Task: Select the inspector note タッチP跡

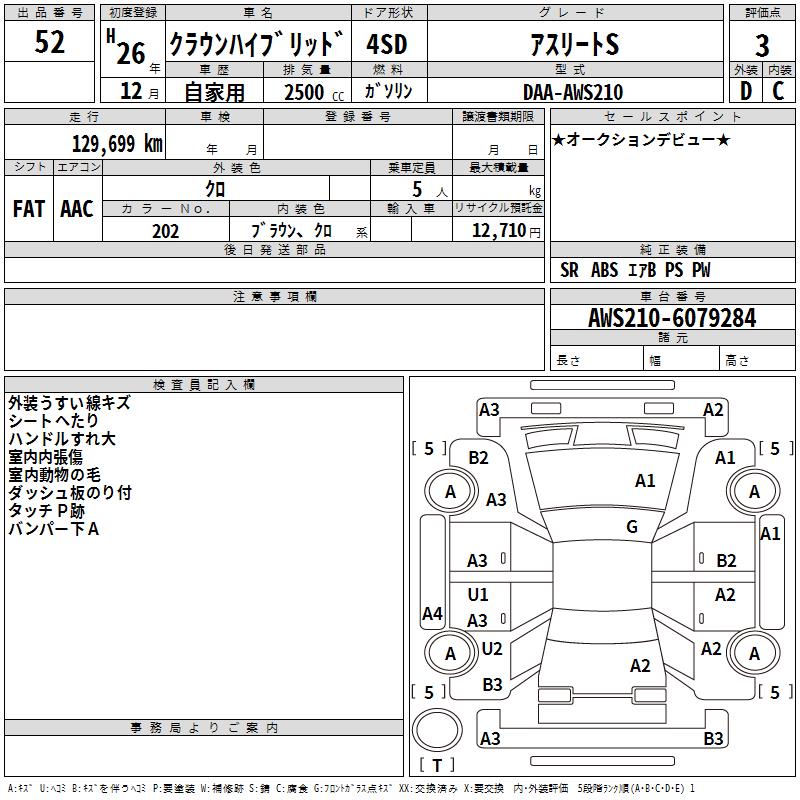Action: [46, 510]
